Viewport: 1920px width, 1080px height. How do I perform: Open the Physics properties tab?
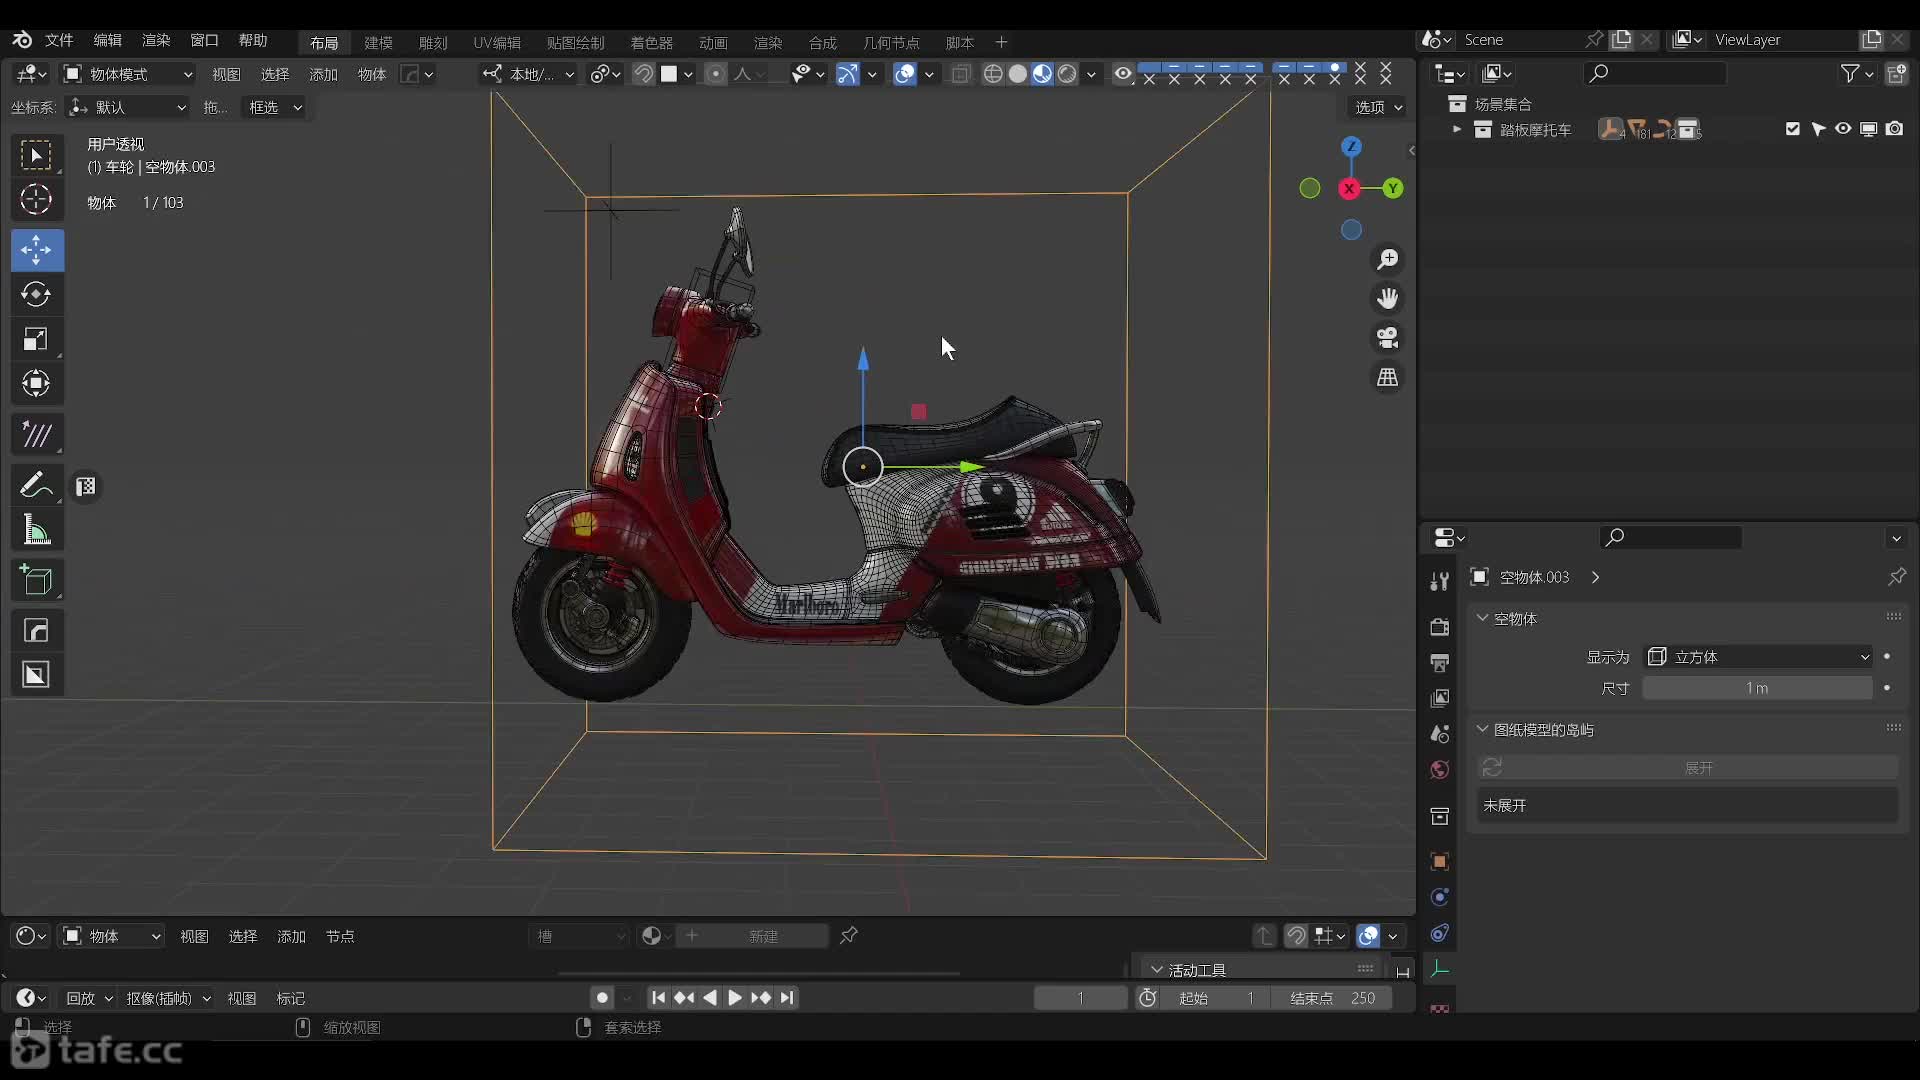[x=1440, y=898]
